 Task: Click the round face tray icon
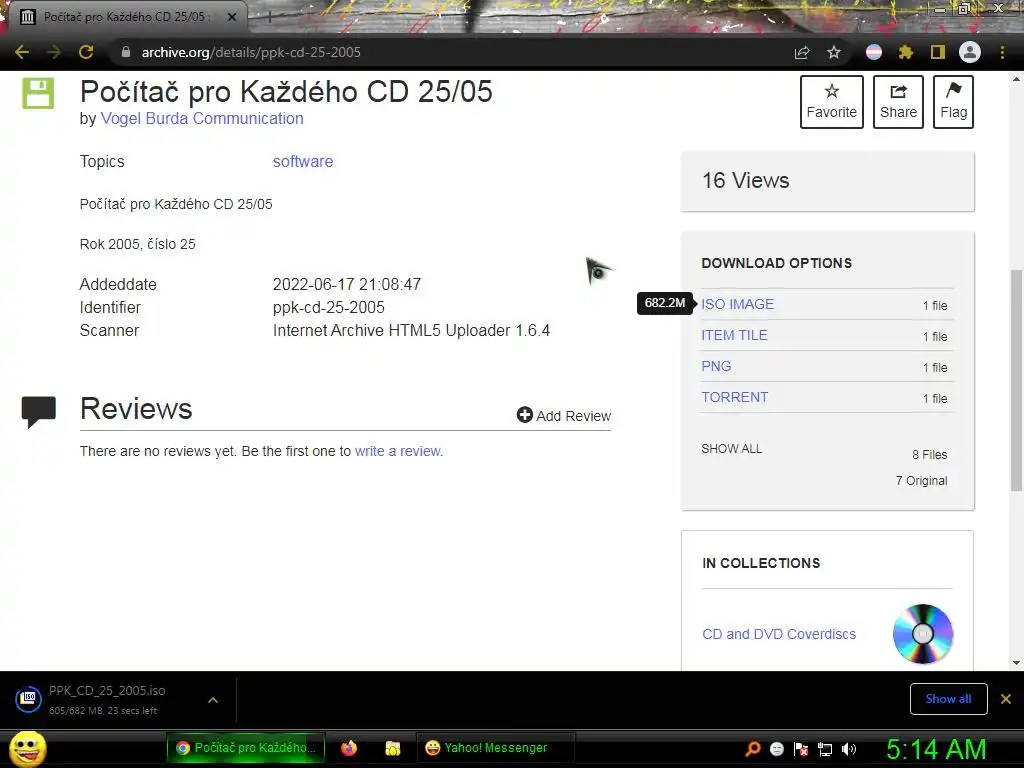[776, 749]
